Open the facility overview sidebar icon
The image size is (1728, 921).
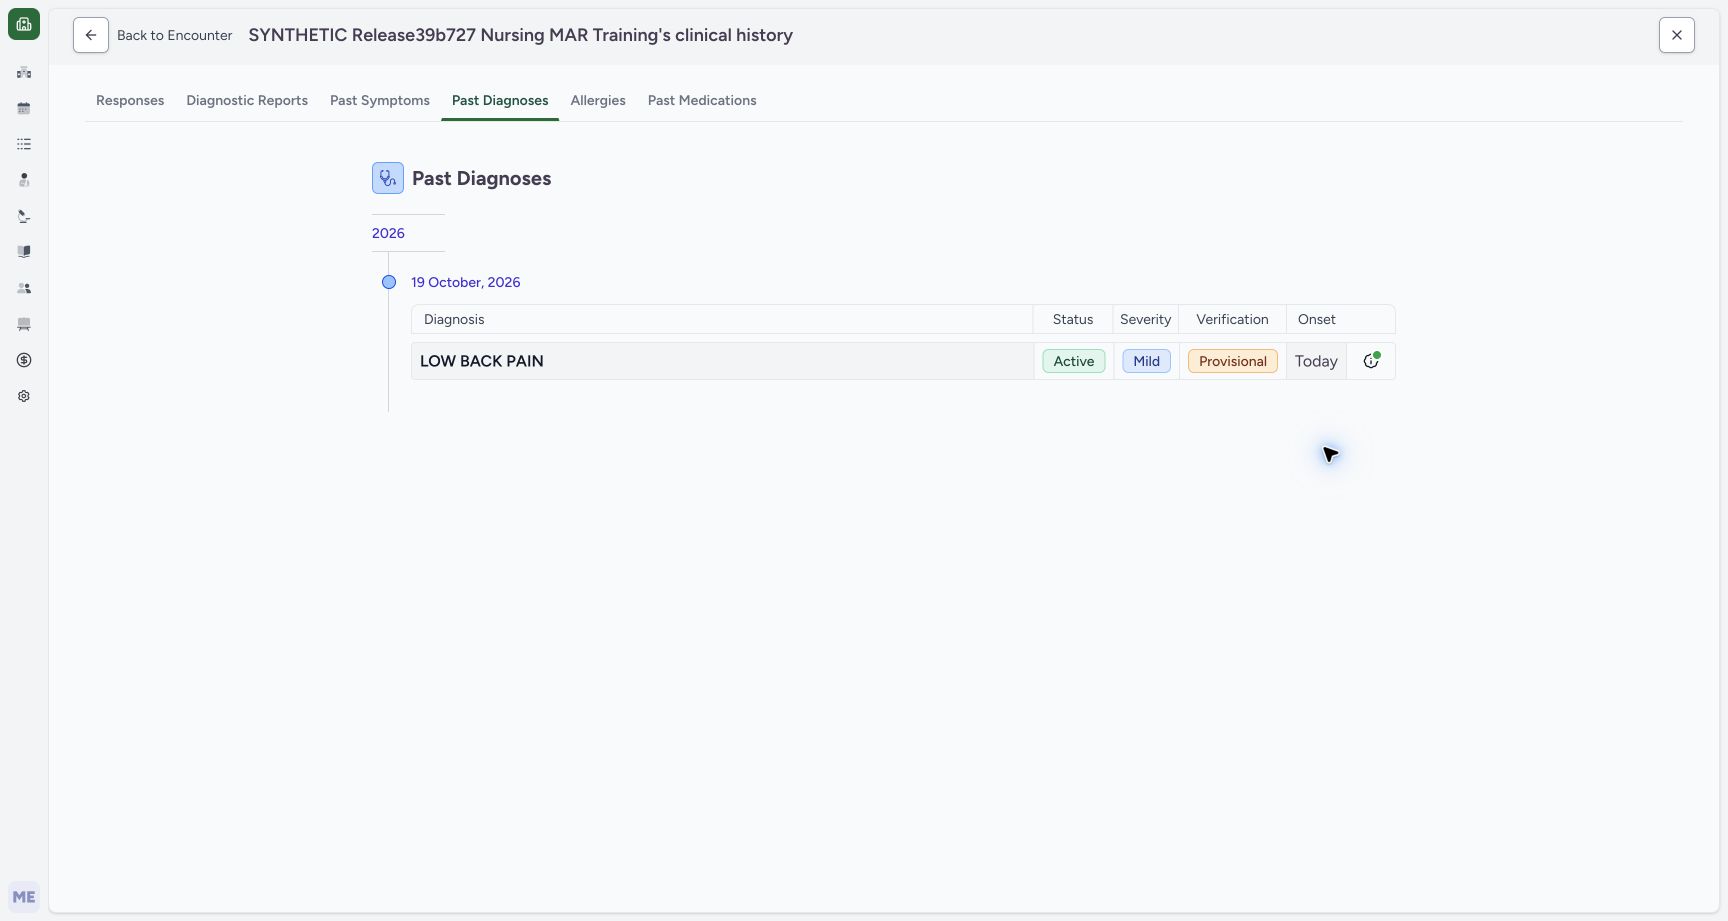[24, 72]
